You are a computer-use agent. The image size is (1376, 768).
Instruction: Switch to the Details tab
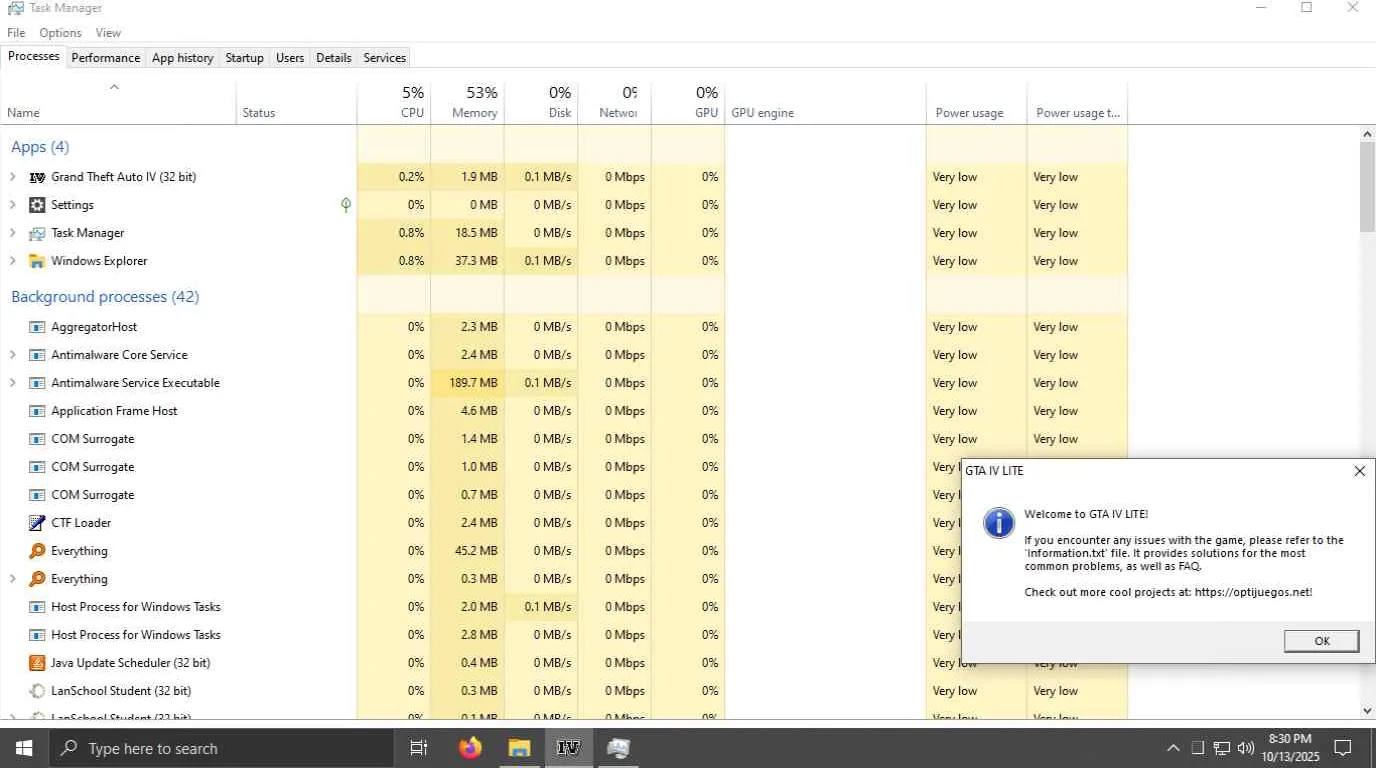333,58
